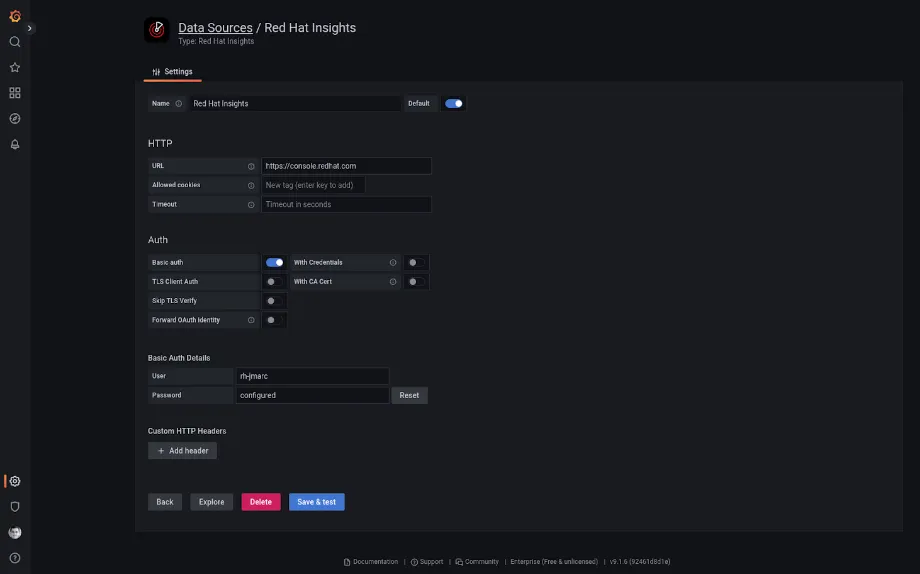920x574 pixels.
Task: Open the Configuration gear icon
Action: tap(15, 481)
